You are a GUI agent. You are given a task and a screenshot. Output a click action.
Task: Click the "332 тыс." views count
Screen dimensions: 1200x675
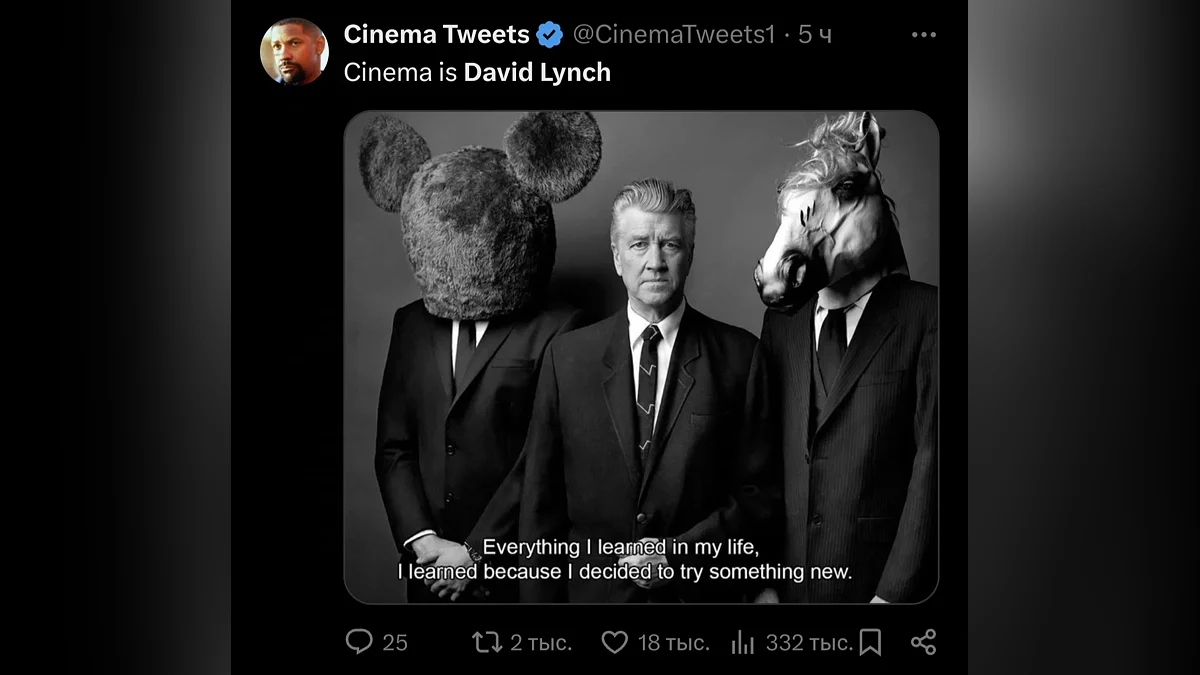click(809, 643)
